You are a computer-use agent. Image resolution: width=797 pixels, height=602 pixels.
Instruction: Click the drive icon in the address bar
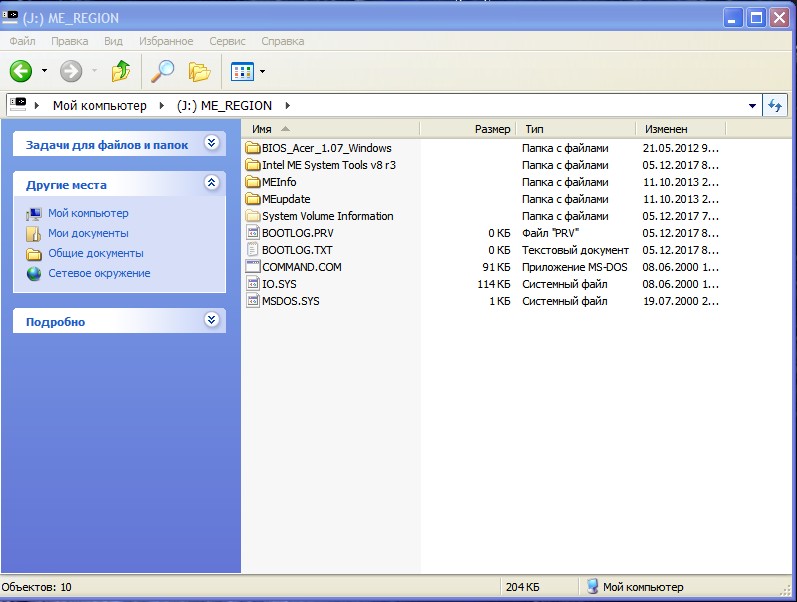click(18, 104)
